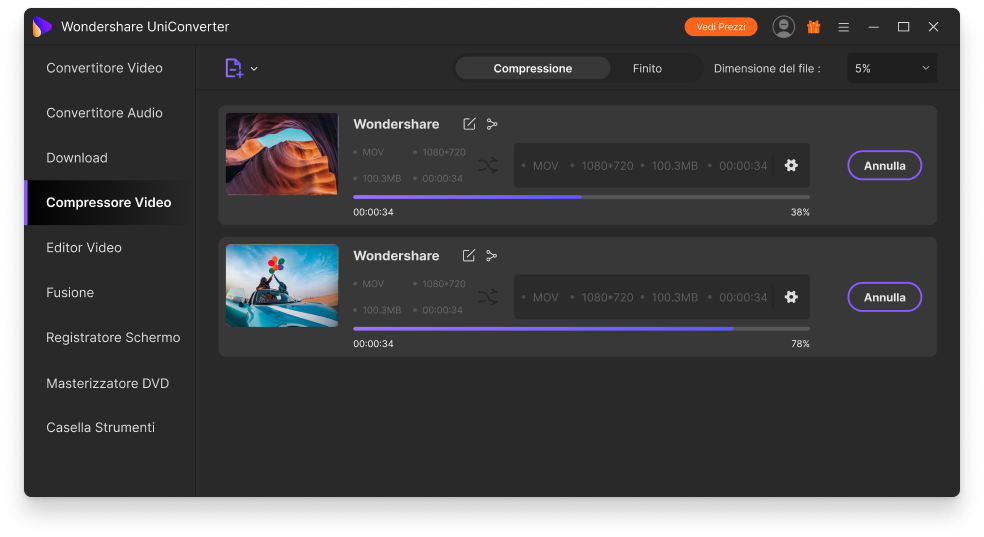Viewport: 984px width, 537px height.
Task: Open the user account profile icon
Action: (x=783, y=26)
